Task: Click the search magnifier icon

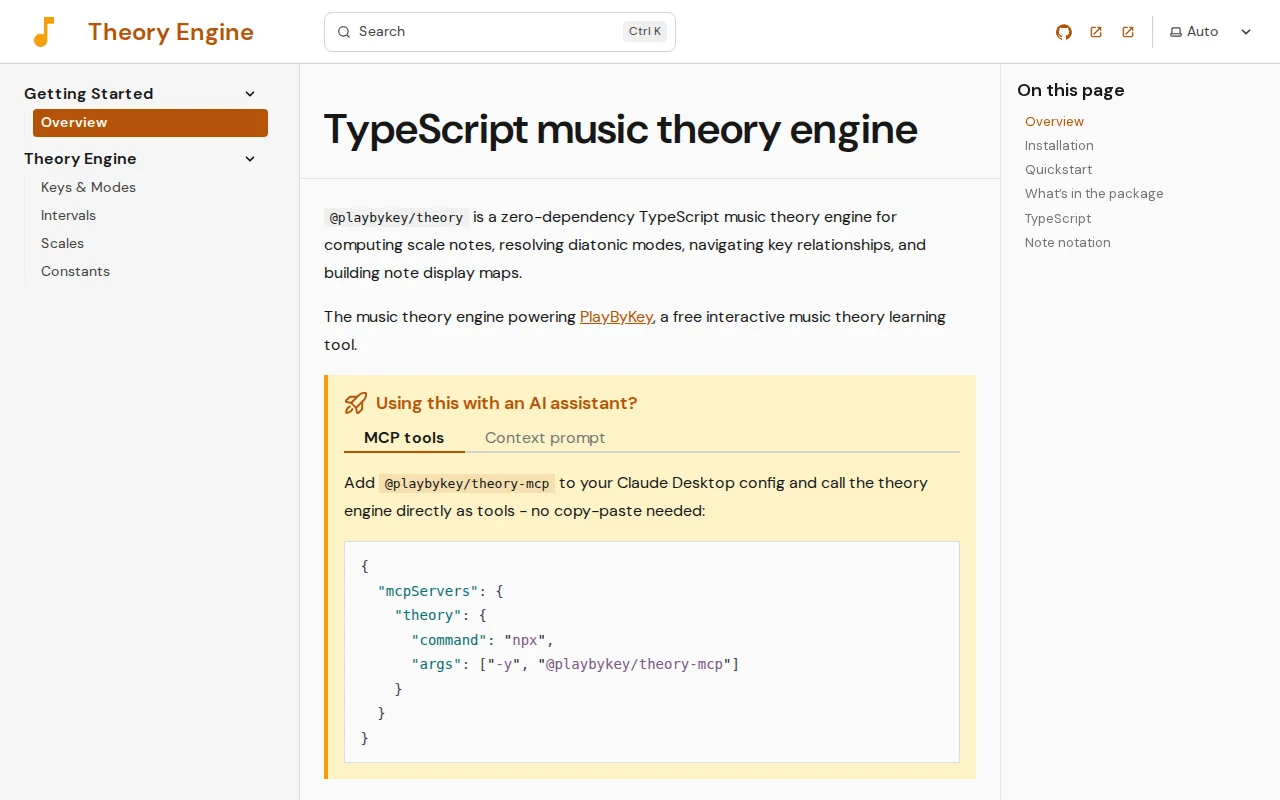Action: [344, 32]
